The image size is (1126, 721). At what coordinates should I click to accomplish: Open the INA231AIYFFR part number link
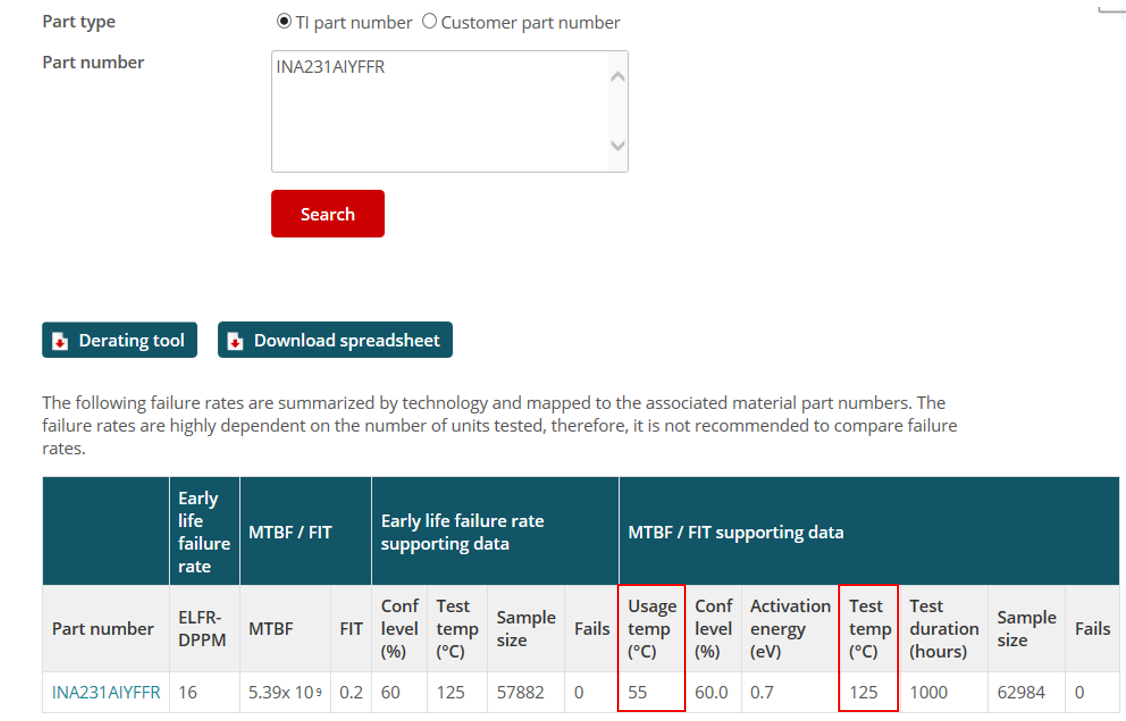click(x=106, y=692)
